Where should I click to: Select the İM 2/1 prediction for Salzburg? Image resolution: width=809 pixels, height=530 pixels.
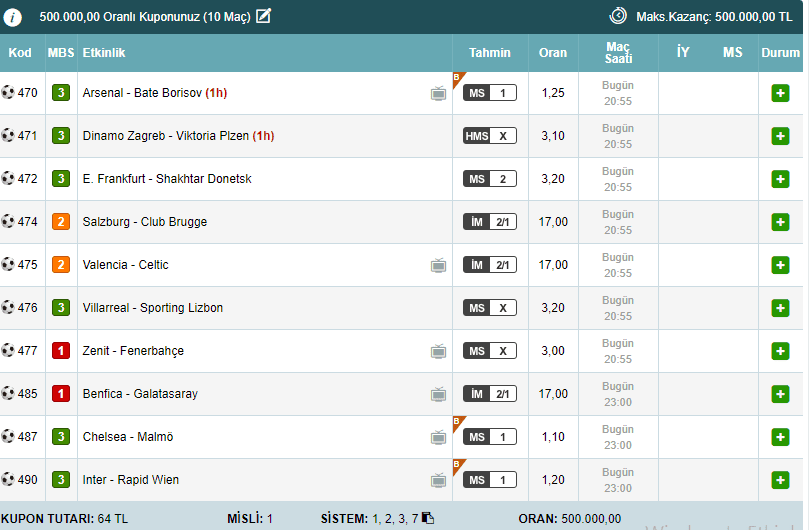pyautogui.click(x=490, y=222)
